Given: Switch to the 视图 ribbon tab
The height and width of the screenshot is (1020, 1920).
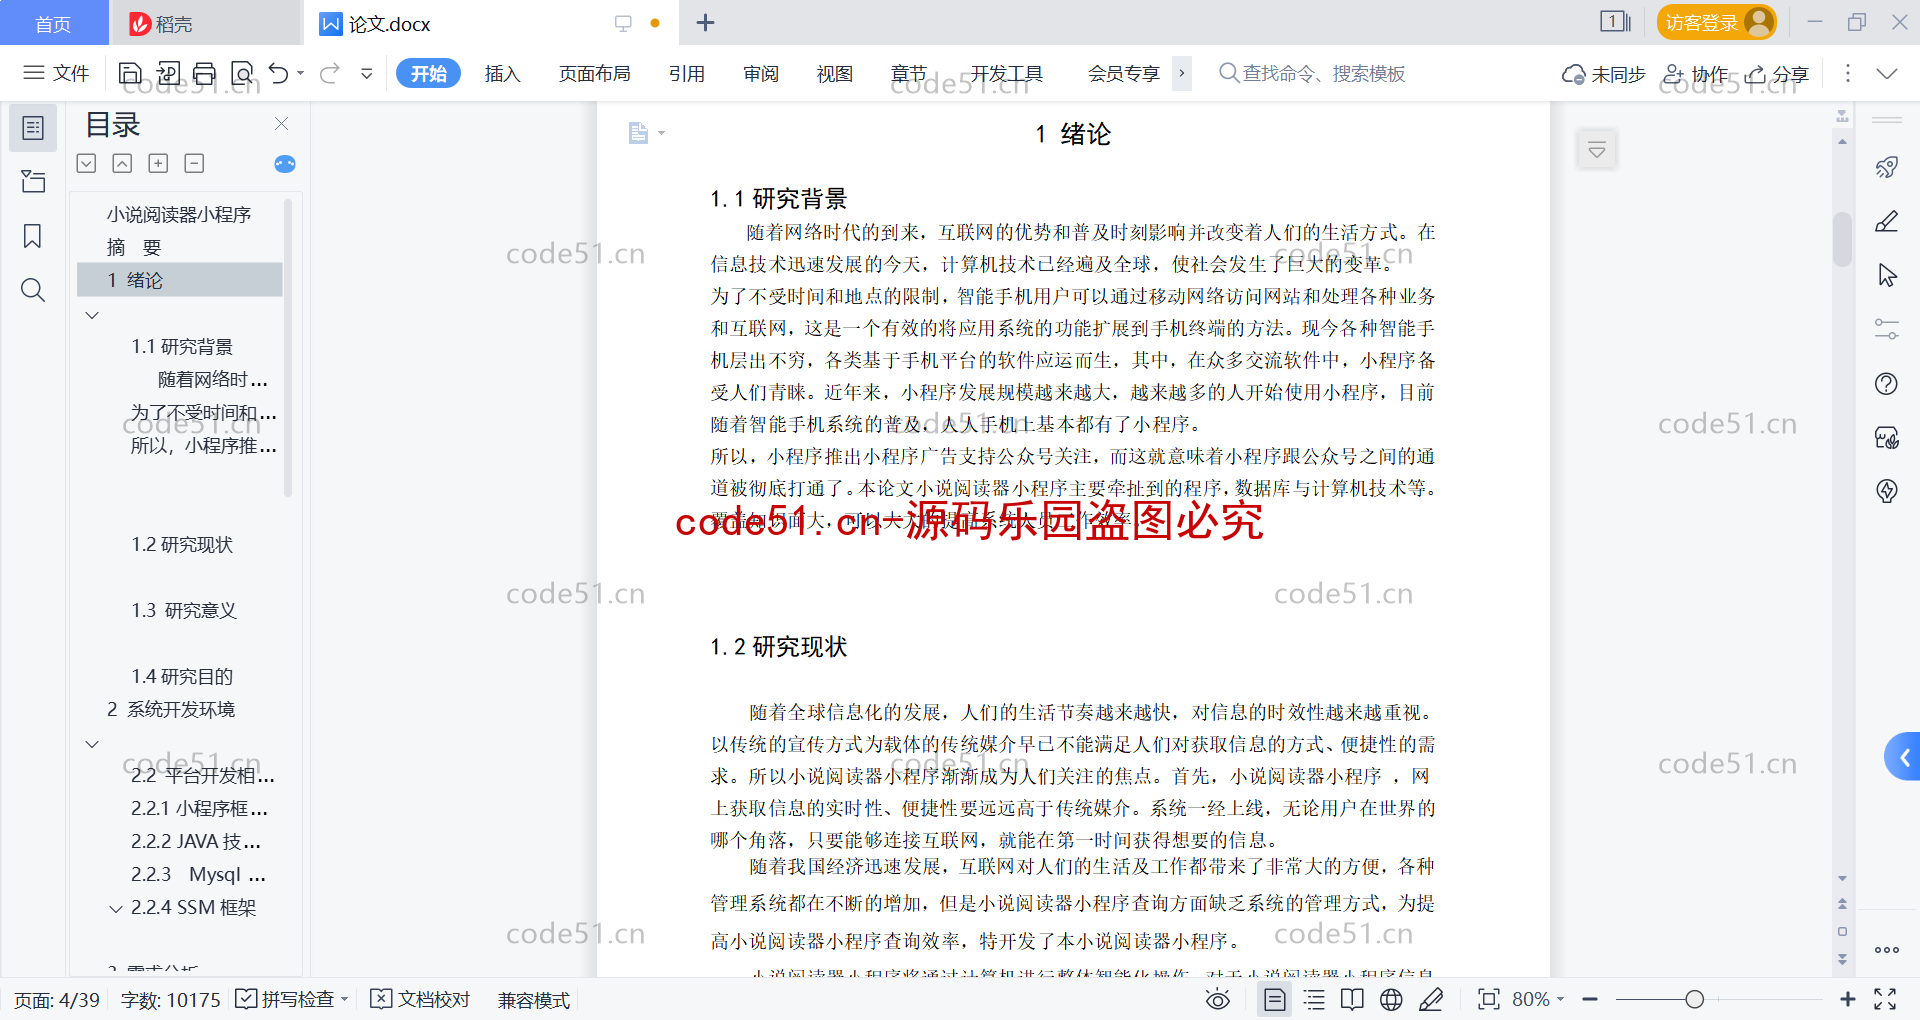Looking at the screenshot, I should click(x=835, y=73).
